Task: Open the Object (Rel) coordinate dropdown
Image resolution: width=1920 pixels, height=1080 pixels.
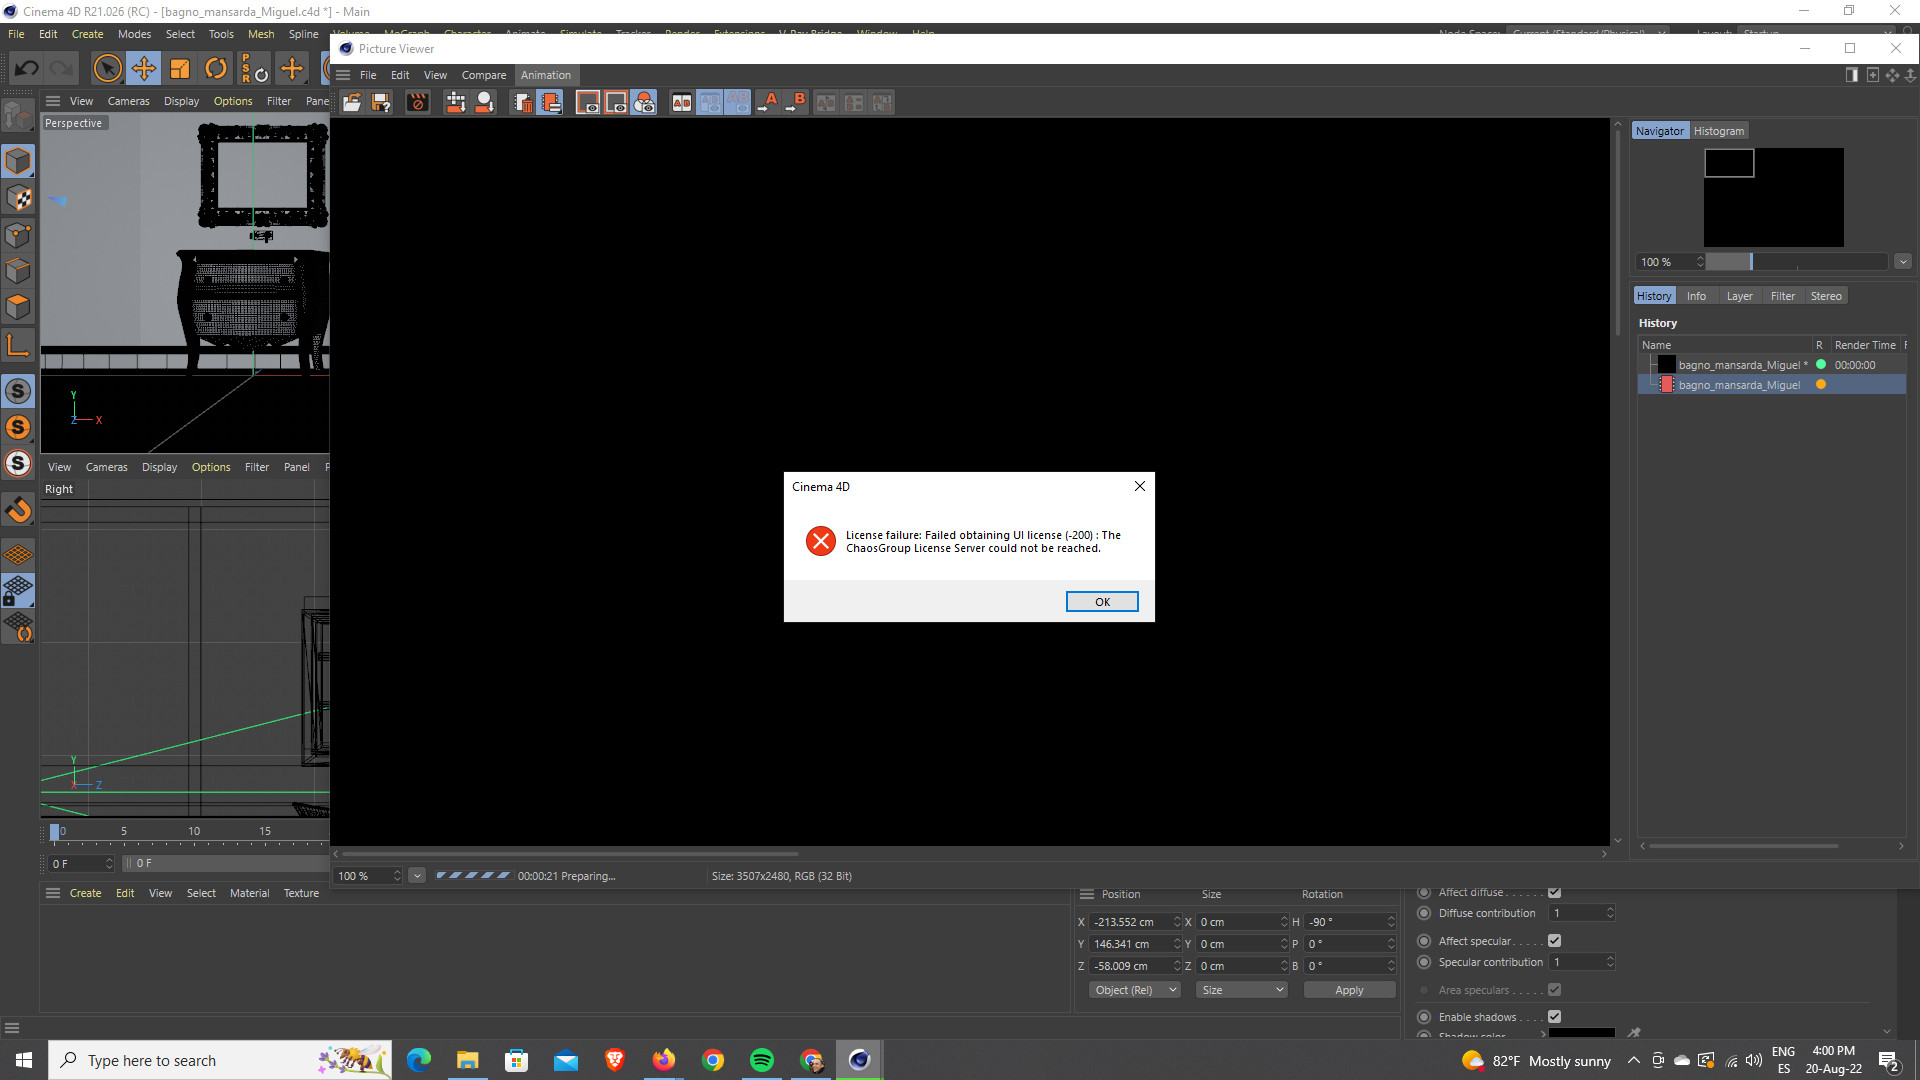Action: 1135,990
